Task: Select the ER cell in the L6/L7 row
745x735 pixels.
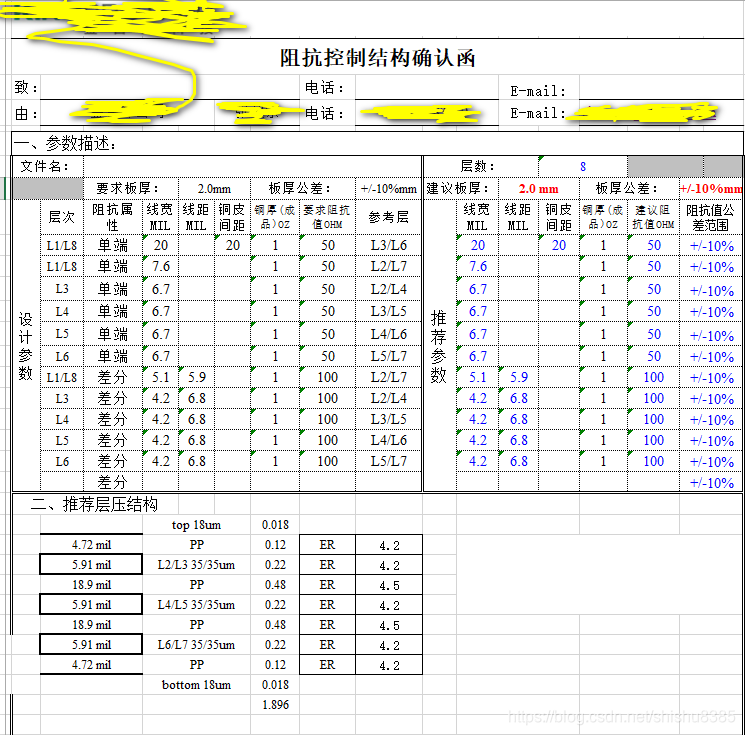Action: pyautogui.click(x=327, y=645)
